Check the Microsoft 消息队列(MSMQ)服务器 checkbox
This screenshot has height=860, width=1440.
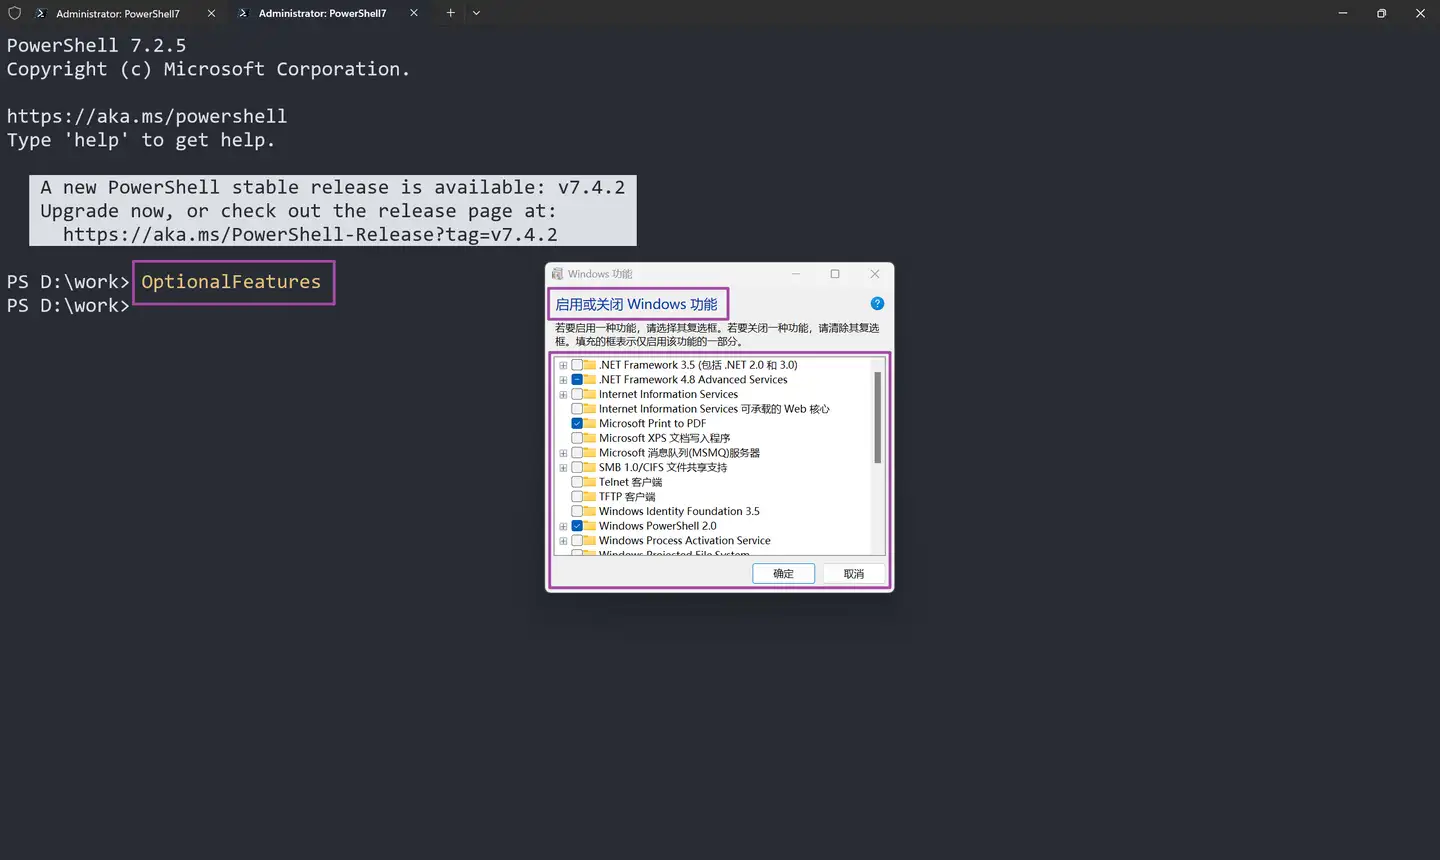(577, 453)
